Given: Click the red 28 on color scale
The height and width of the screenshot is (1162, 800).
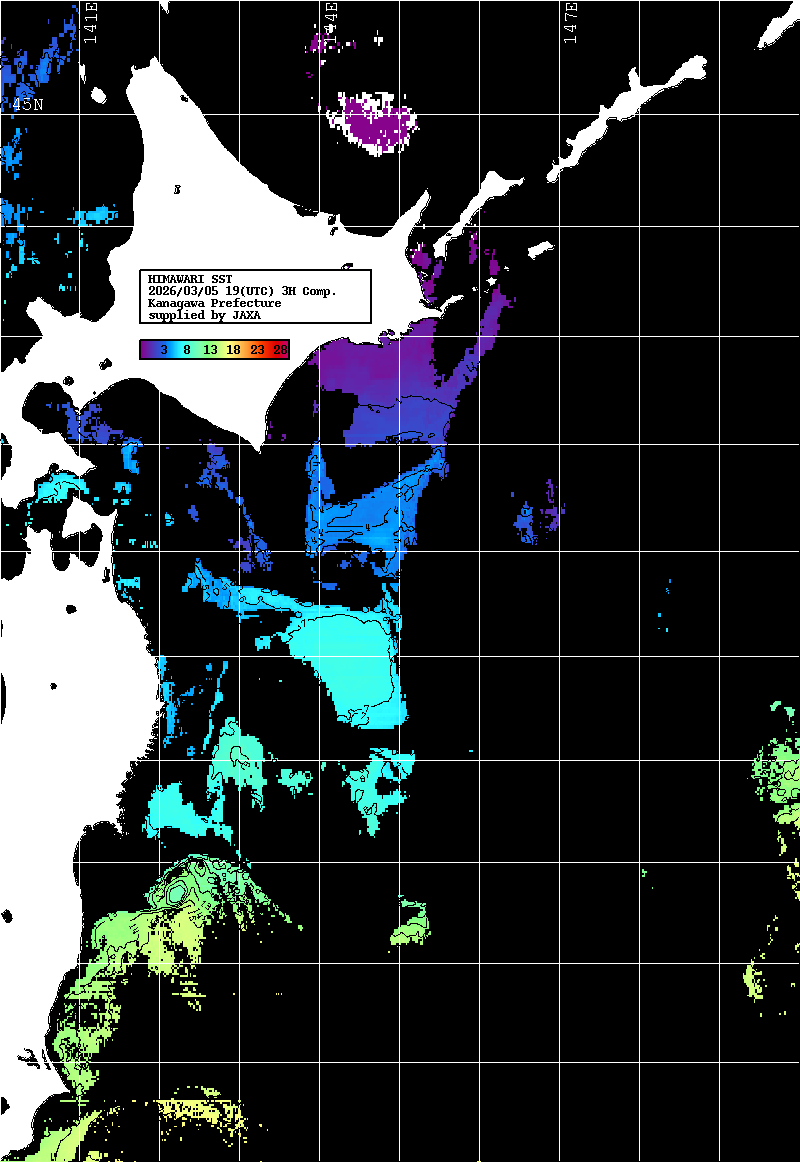Looking at the screenshot, I should tap(279, 349).
